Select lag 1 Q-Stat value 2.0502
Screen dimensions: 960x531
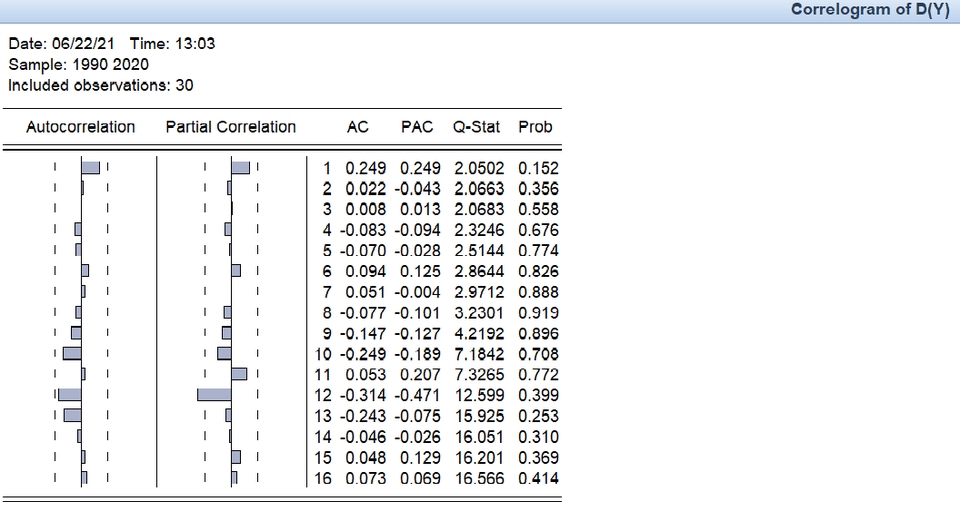click(479, 168)
